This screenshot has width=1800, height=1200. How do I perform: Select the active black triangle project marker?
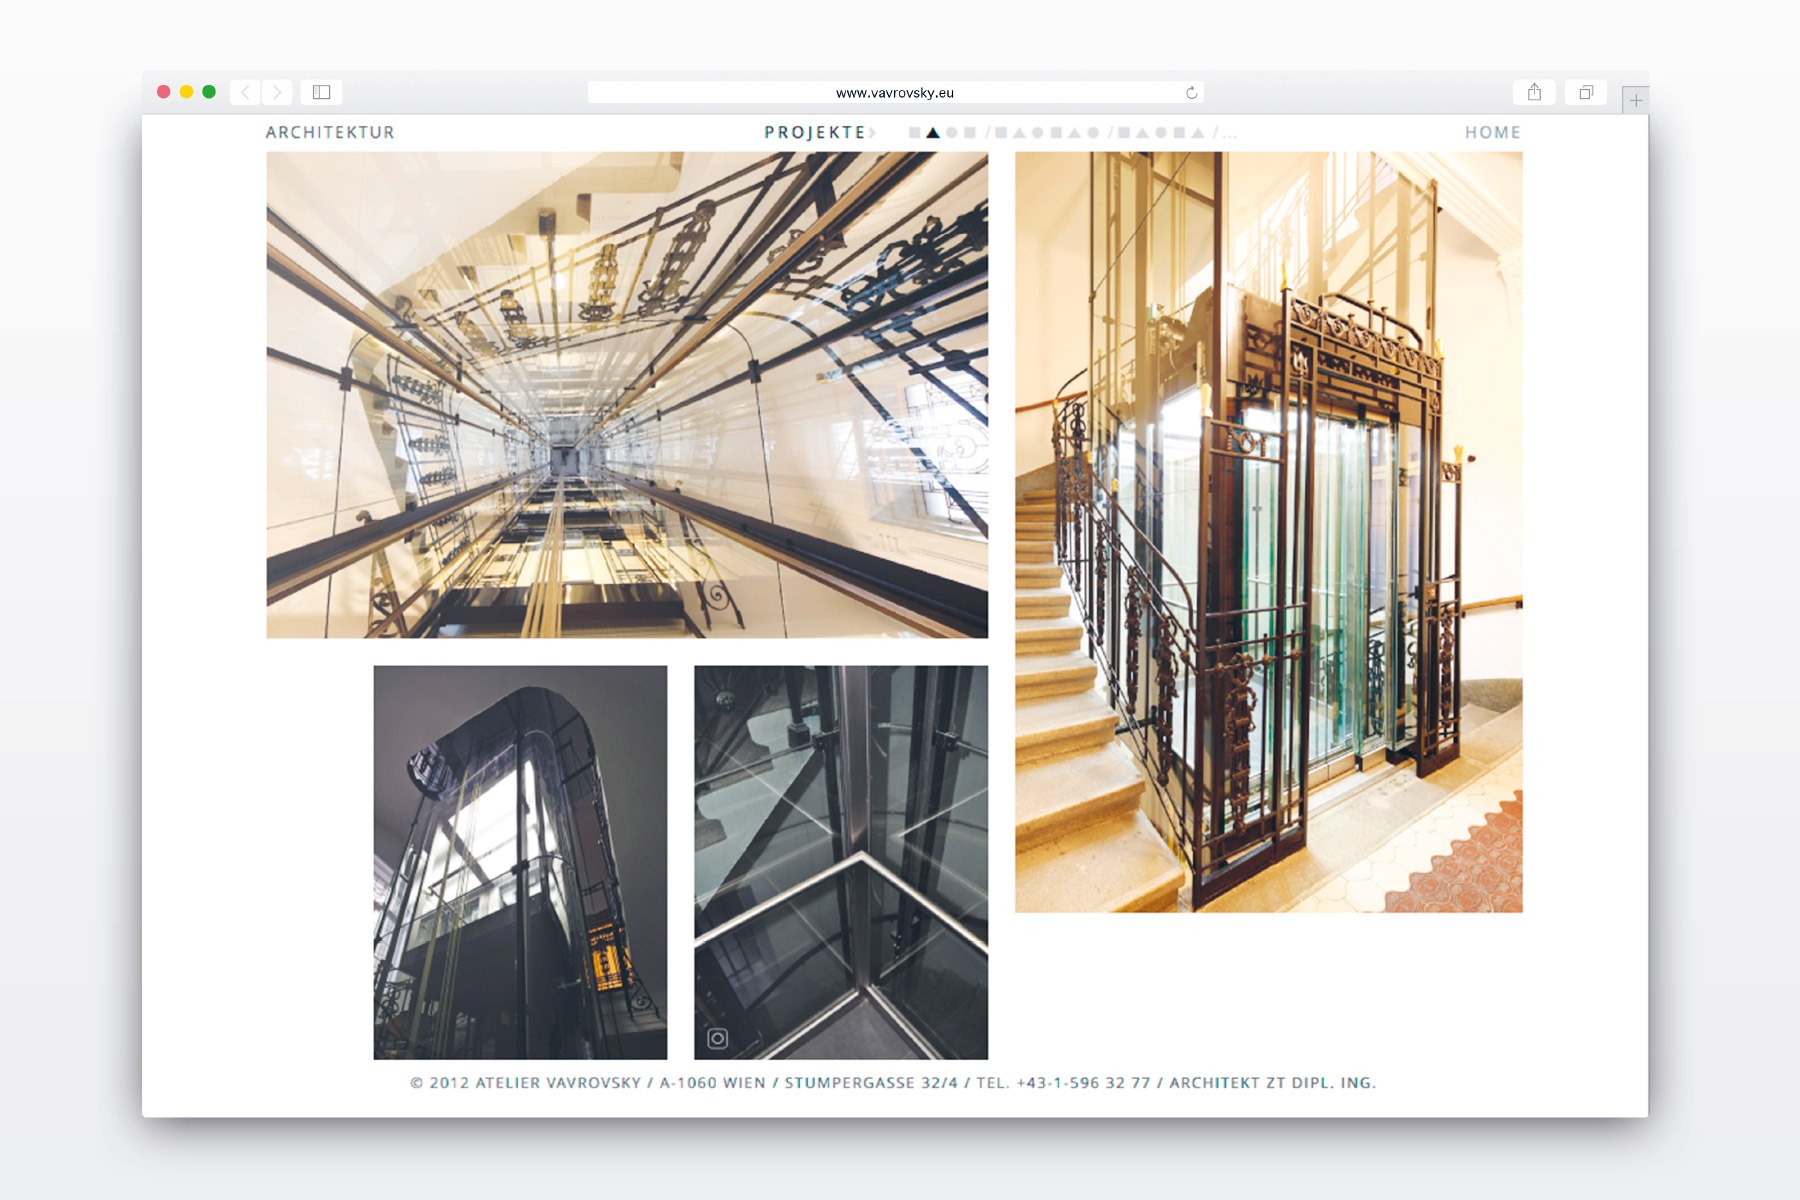click(933, 132)
